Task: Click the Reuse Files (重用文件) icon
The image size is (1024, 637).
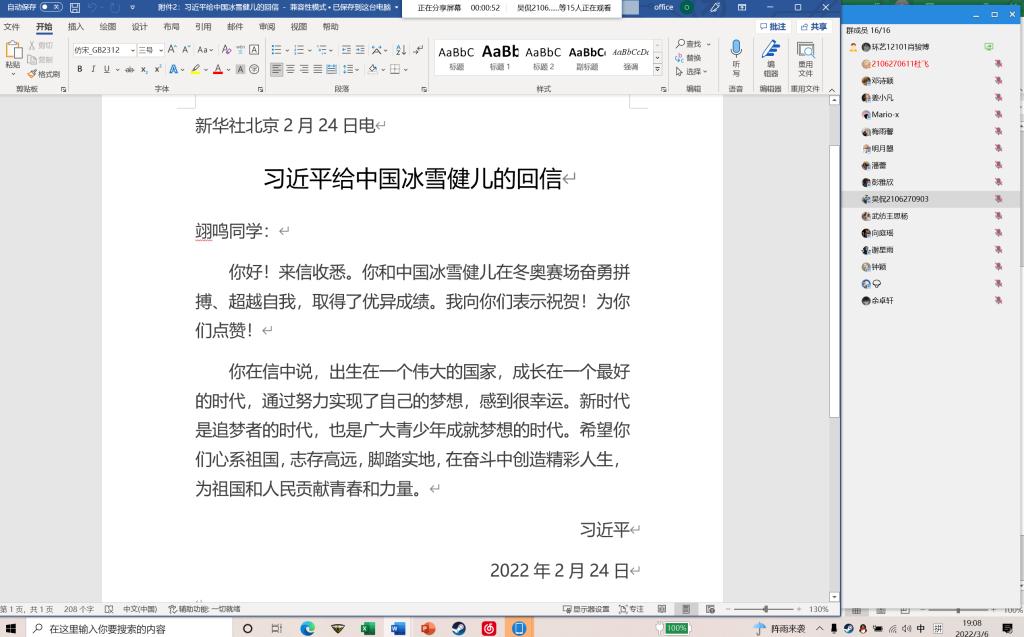Action: [805, 58]
